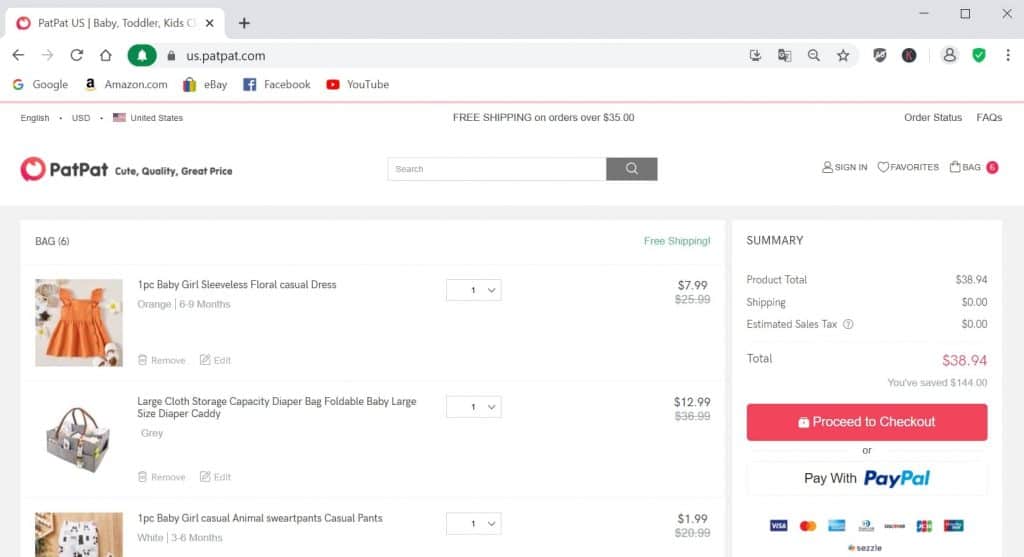Open the FAQs page
The height and width of the screenshot is (557, 1024).
989,118
